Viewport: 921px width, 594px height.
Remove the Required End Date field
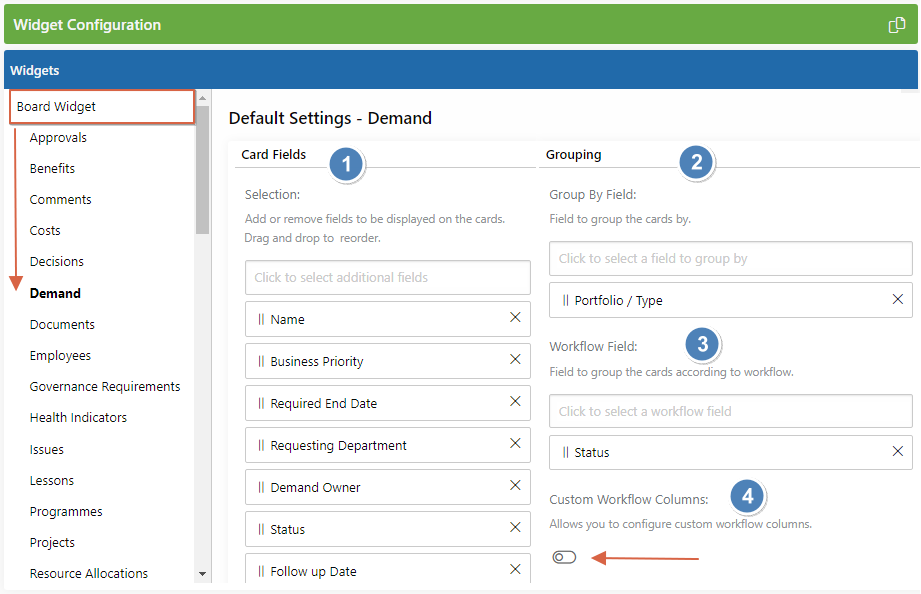point(515,403)
